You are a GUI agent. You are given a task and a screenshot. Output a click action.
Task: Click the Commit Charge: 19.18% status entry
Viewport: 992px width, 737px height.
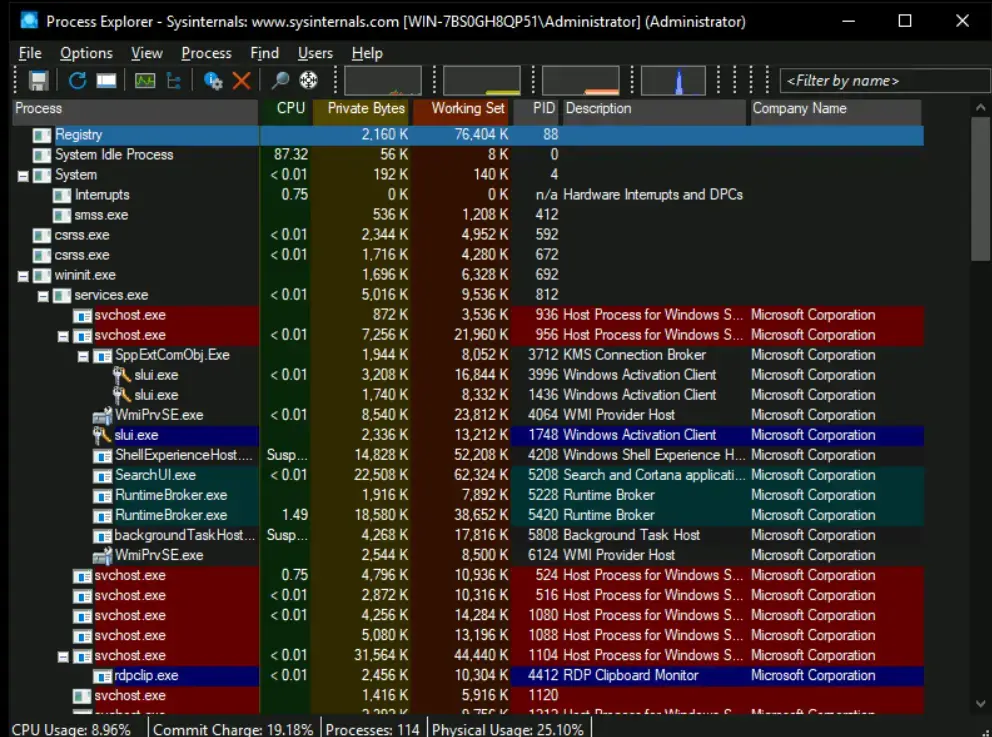(233, 729)
